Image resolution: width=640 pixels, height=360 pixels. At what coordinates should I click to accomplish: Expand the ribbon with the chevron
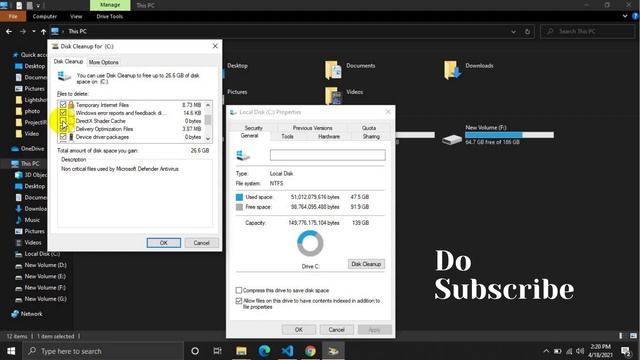(x=625, y=16)
